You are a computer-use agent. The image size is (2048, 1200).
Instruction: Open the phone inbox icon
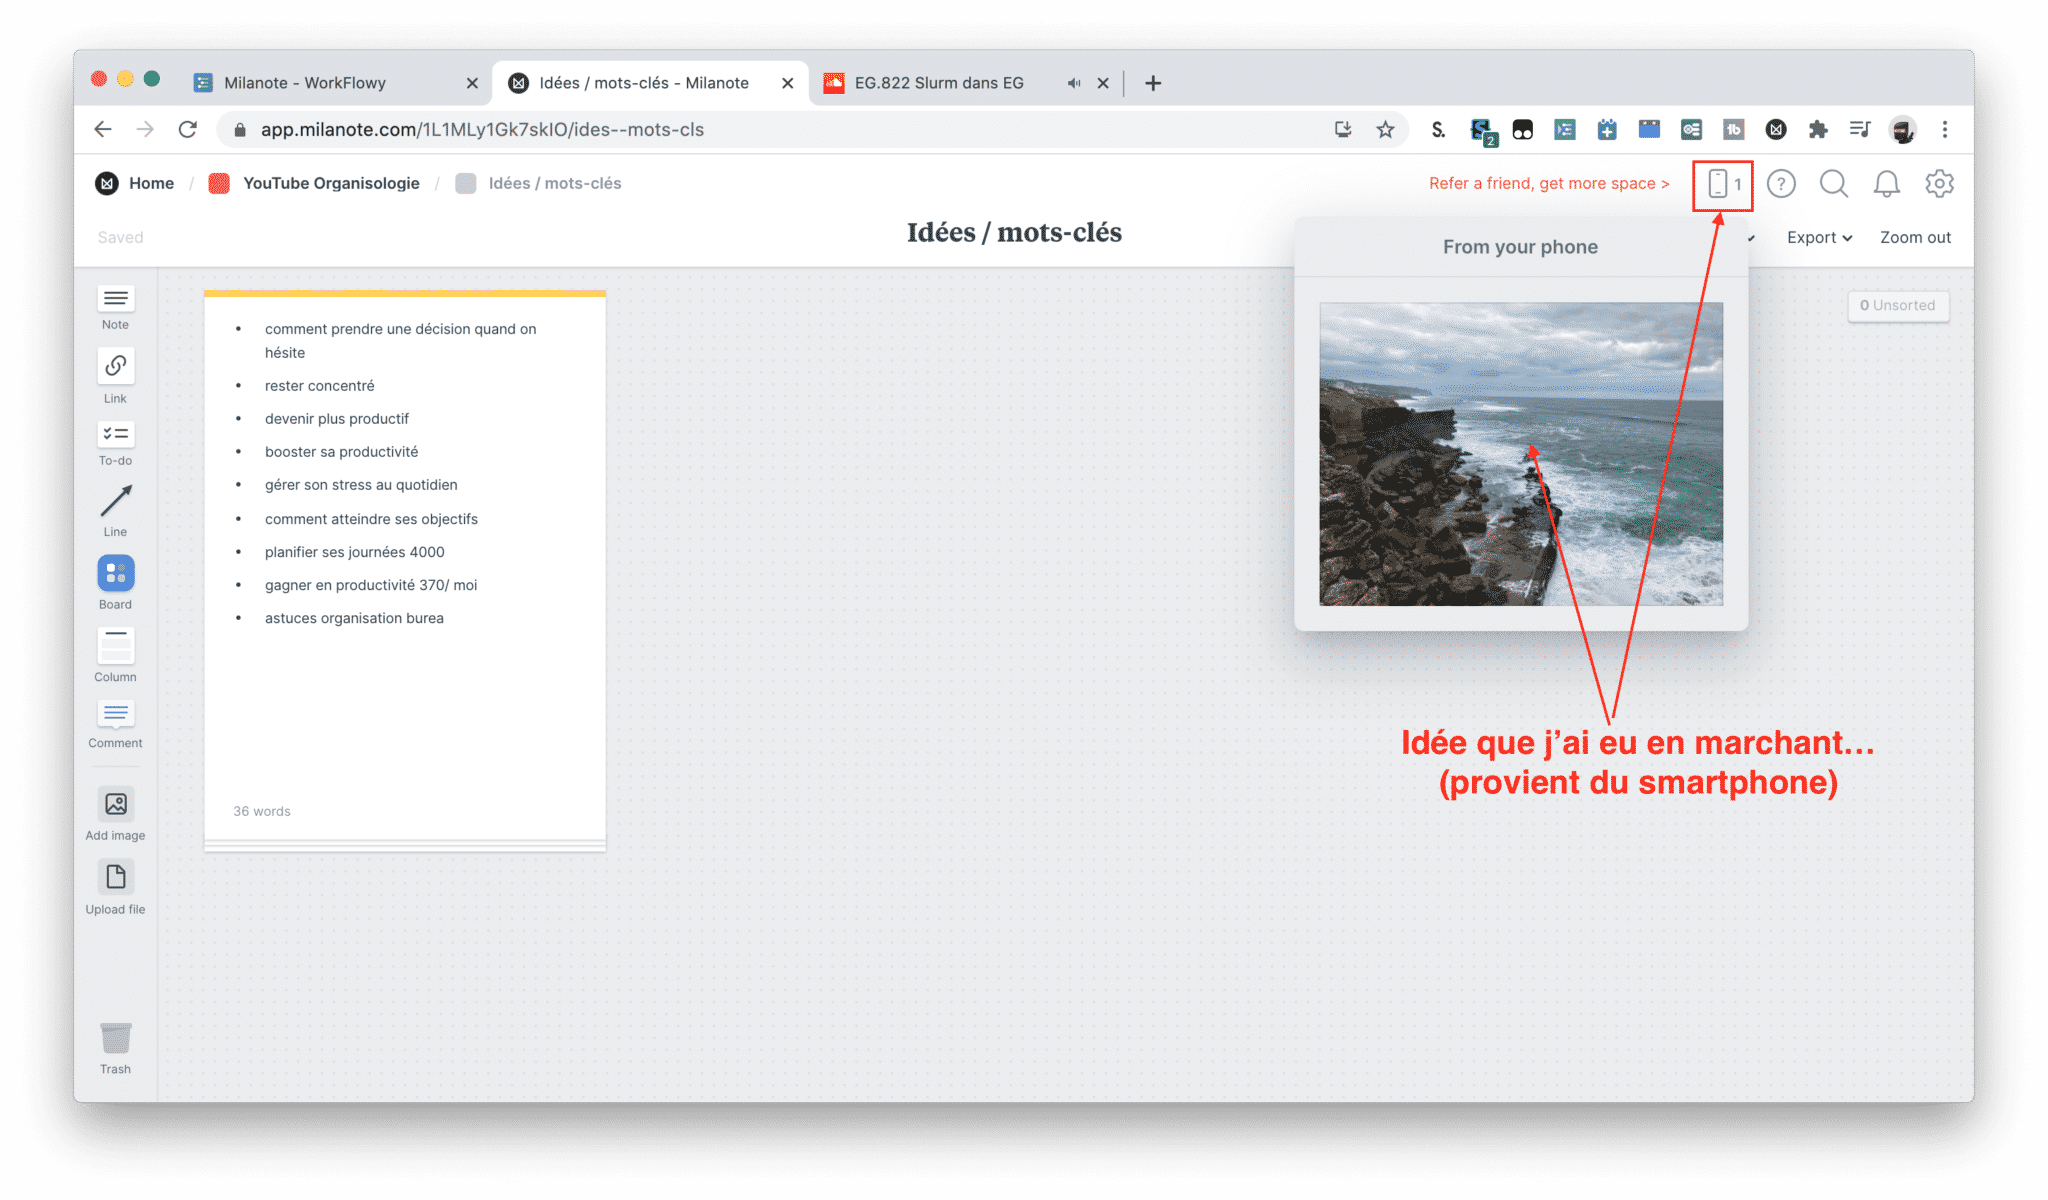pos(1723,184)
